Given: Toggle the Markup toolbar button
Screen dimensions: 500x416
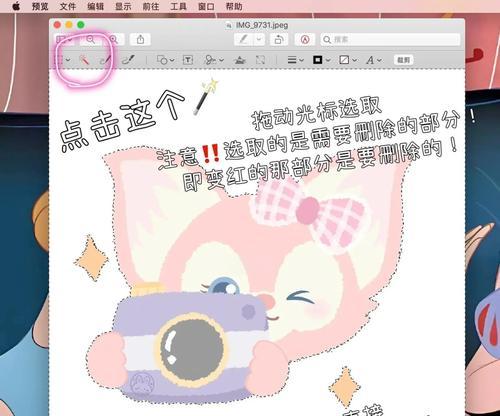Looking at the screenshot, I should click(x=305, y=40).
